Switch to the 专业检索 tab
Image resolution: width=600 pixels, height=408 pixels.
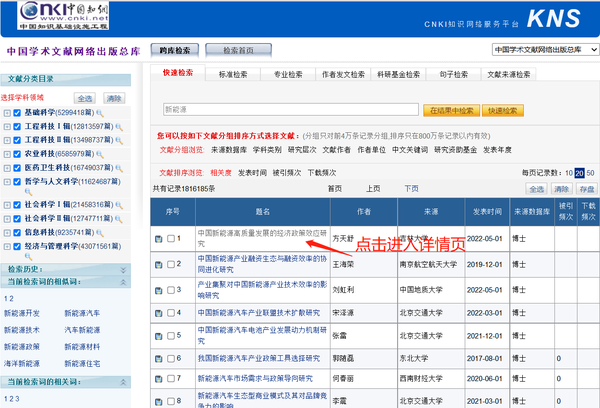tap(288, 75)
